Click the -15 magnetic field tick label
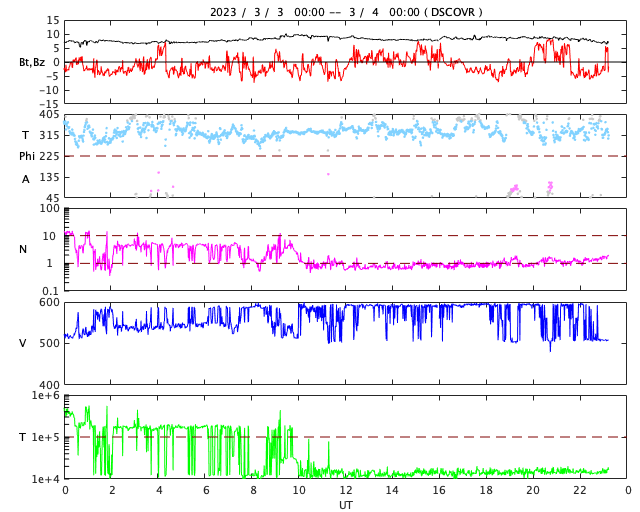The width and height of the screenshot is (640, 512). click(47, 102)
